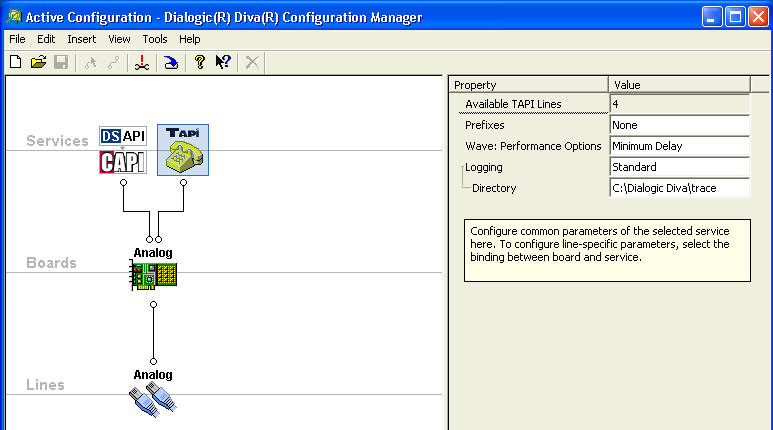Viewport: 773px width, 430px height.
Task: Click the help description text box
Action: pyautogui.click(x=607, y=251)
